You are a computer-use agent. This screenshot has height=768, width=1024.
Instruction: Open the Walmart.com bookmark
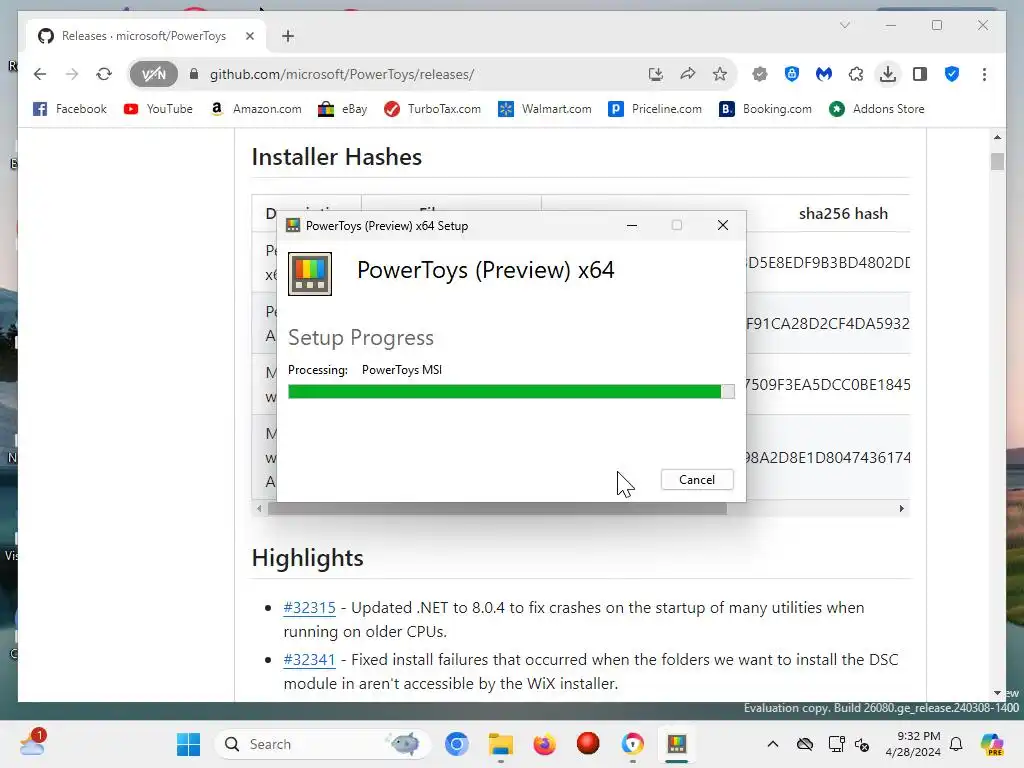click(x=545, y=109)
